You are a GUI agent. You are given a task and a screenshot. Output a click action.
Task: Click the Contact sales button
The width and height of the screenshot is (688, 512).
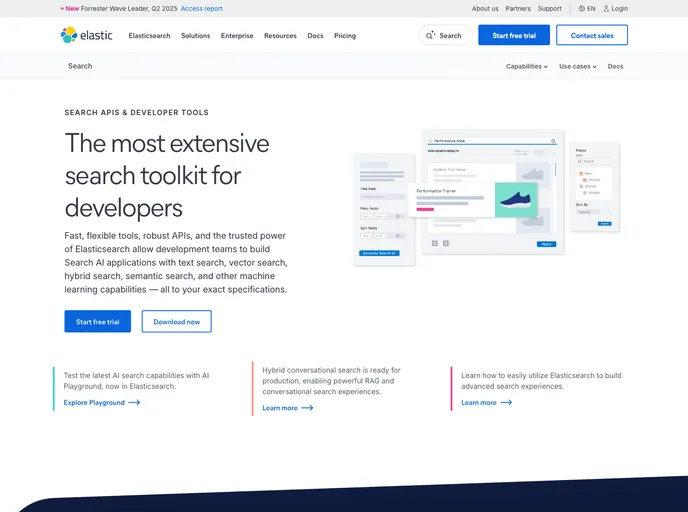point(592,35)
